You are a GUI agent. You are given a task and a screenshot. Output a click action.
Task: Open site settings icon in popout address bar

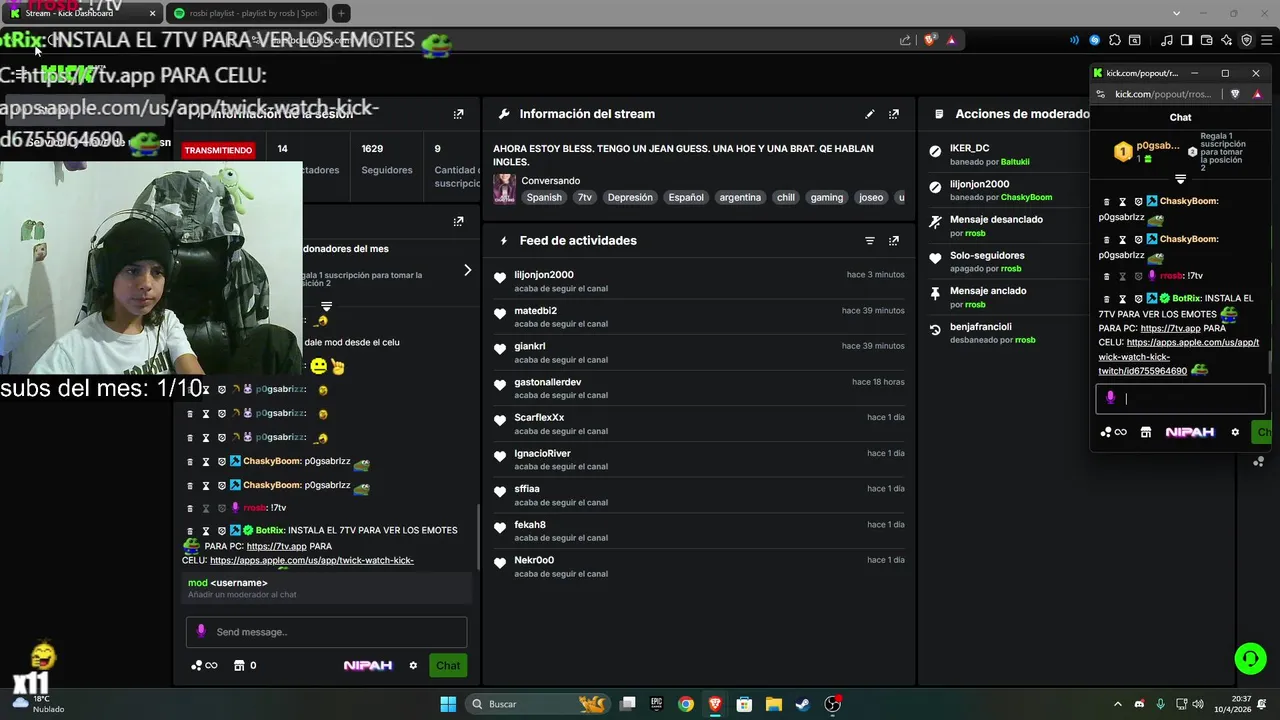[x=1100, y=94]
